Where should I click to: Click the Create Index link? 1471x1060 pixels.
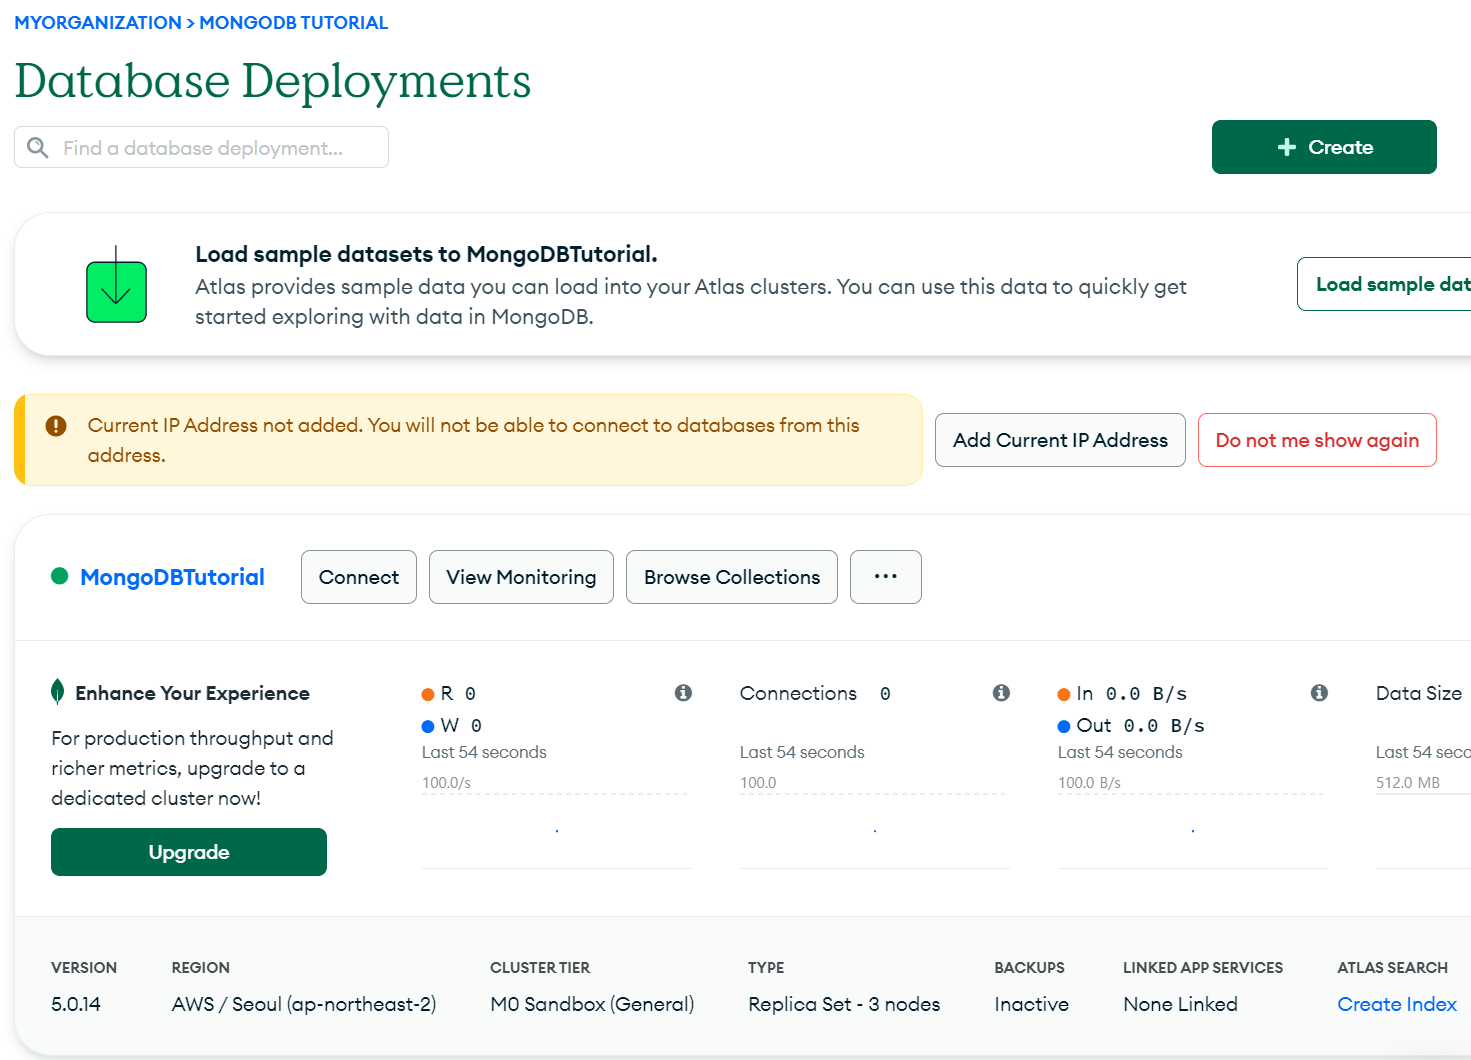pyautogui.click(x=1397, y=1004)
